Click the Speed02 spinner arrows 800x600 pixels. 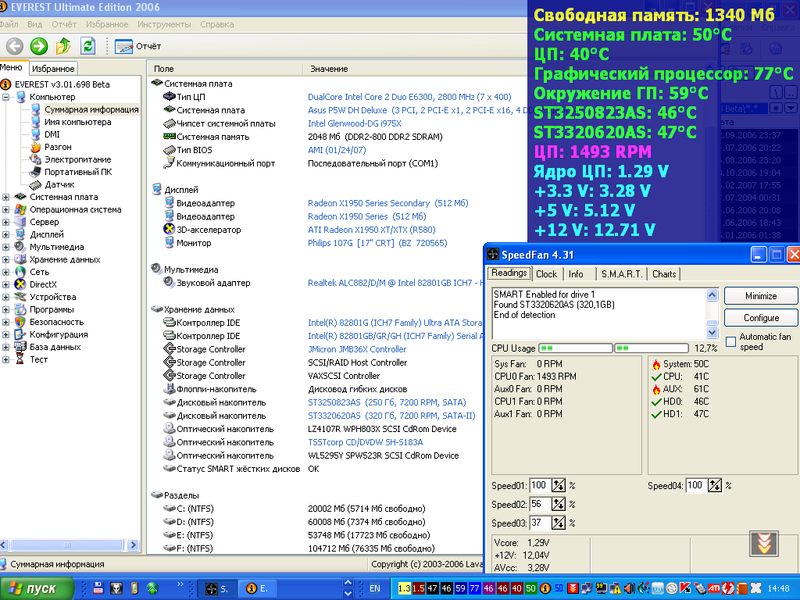(x=560, y=504)
